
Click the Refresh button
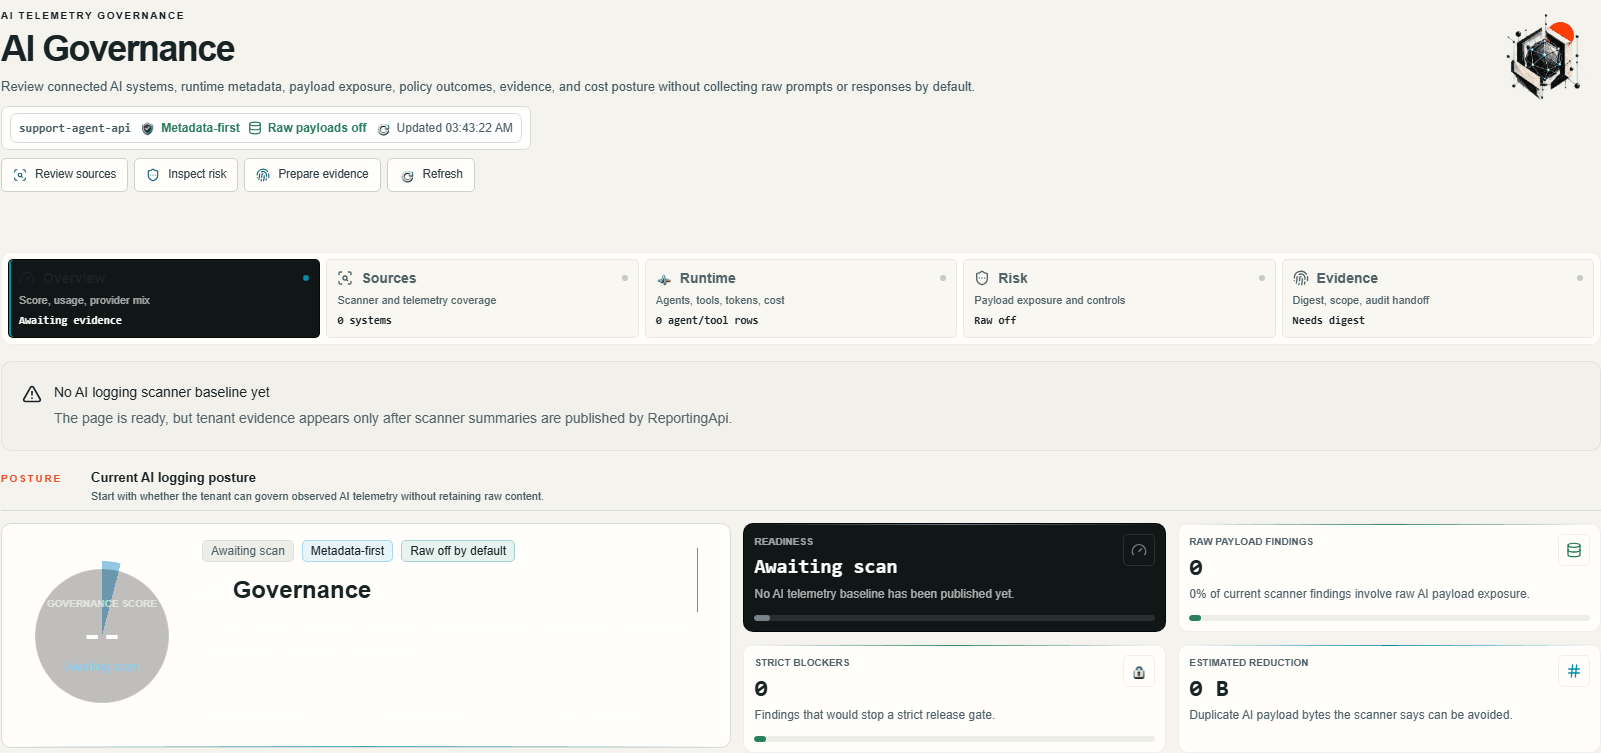(x=431, y=175)
